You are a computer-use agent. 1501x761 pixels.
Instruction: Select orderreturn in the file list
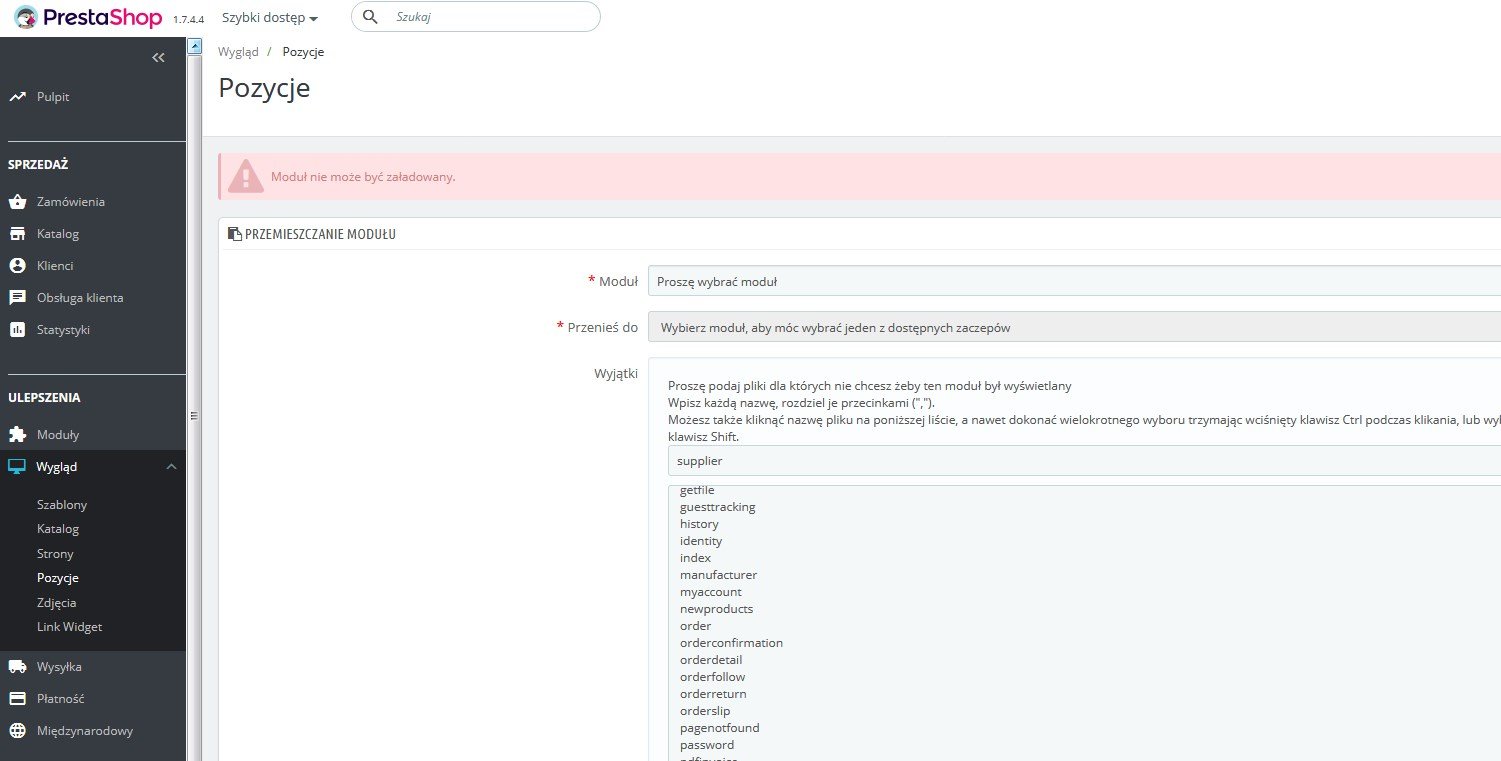(713, 694)
